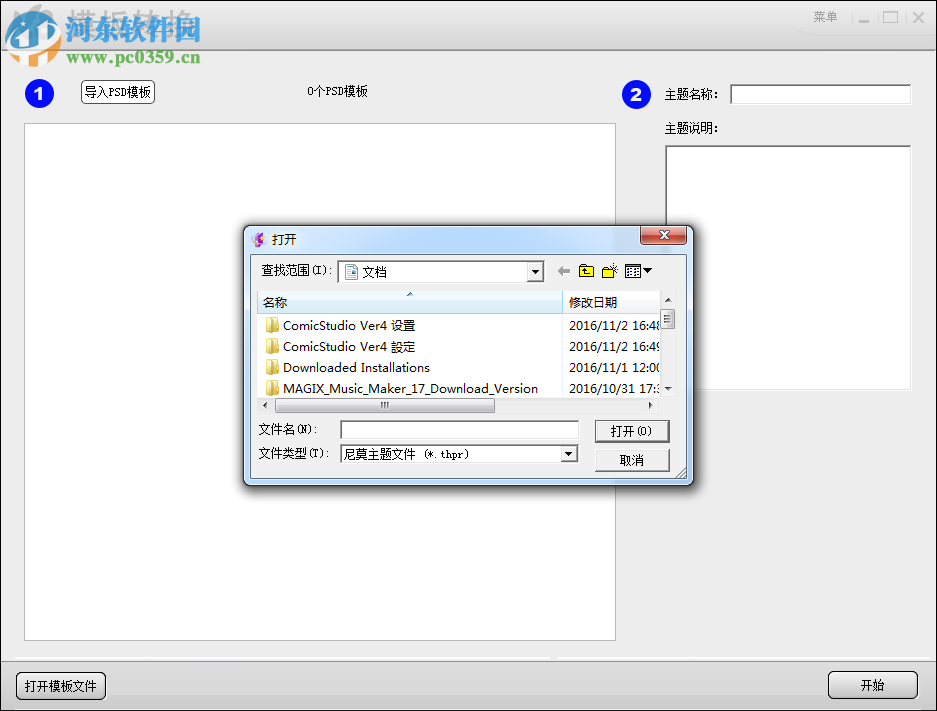Click the Create New Folder icon

point(609,270)
